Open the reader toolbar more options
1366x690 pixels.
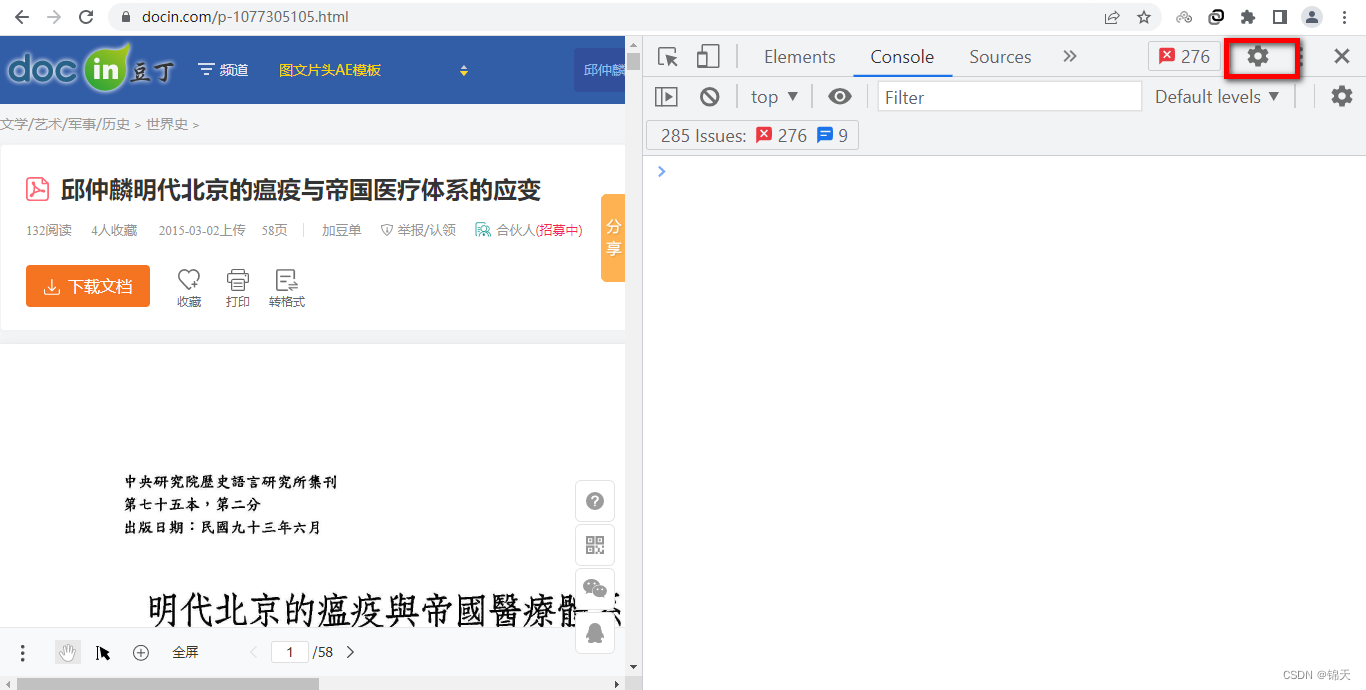(22, 653)
